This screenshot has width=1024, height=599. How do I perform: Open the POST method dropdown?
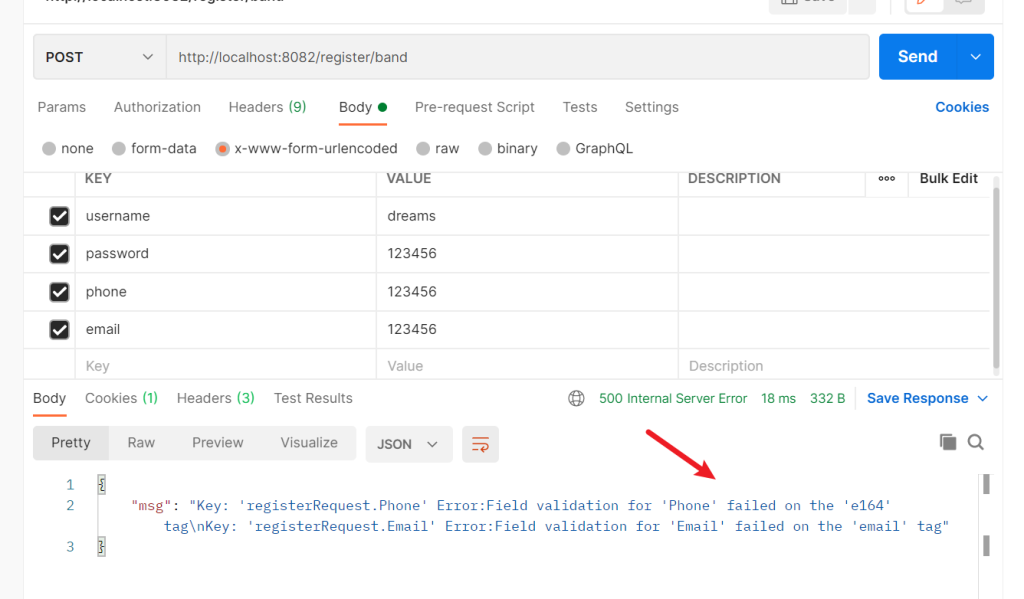(99, 57)
